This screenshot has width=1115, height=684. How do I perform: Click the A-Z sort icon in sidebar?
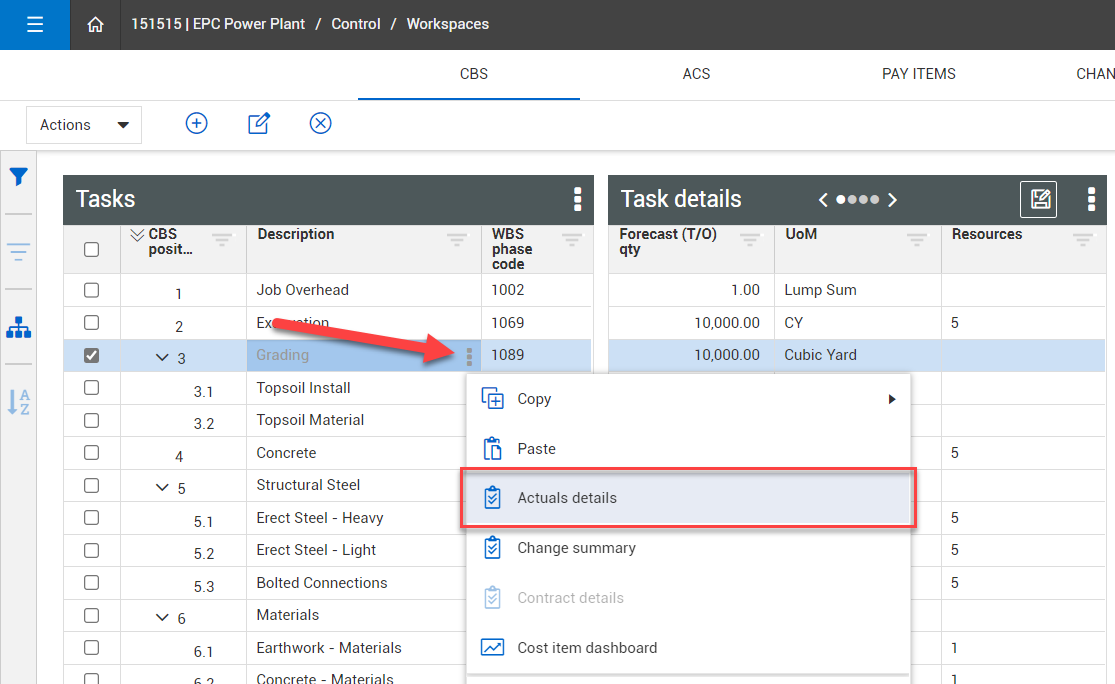[x=18, y=401]
